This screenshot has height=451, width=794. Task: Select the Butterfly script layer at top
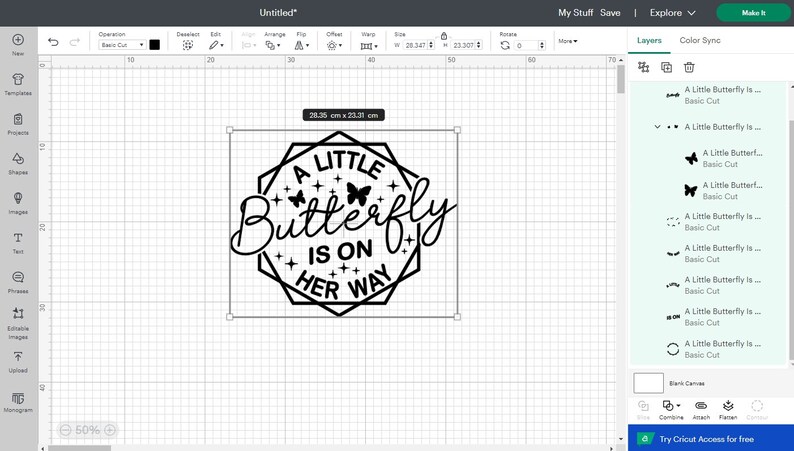pos(714,95)
